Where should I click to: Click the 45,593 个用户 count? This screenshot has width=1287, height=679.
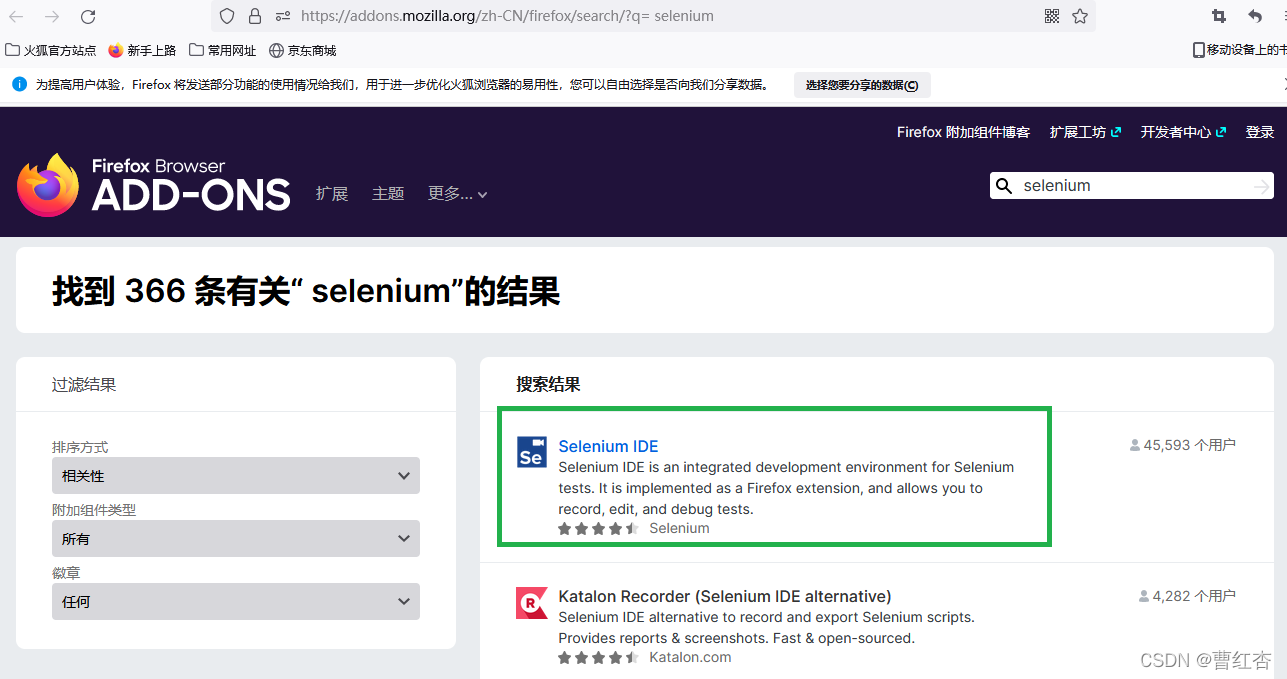(x=1183, y=445)
